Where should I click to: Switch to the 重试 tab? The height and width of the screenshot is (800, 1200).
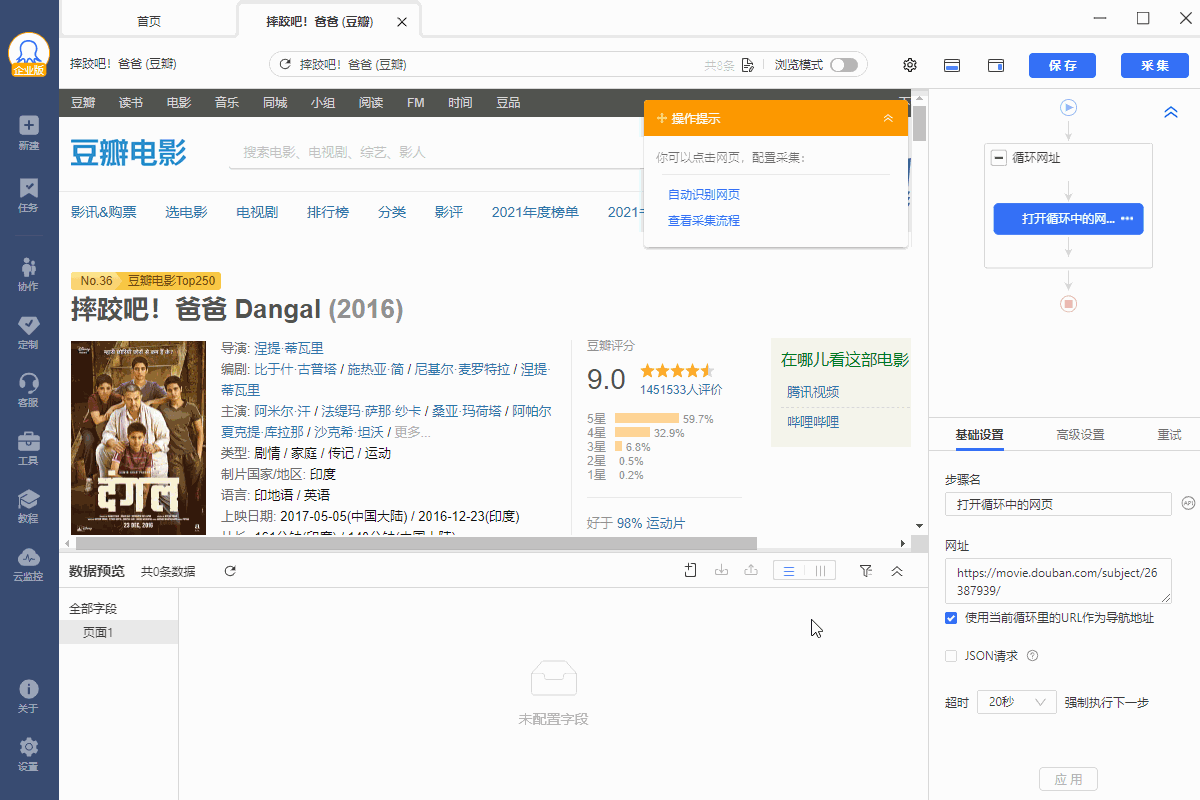tap(1169, 435)
